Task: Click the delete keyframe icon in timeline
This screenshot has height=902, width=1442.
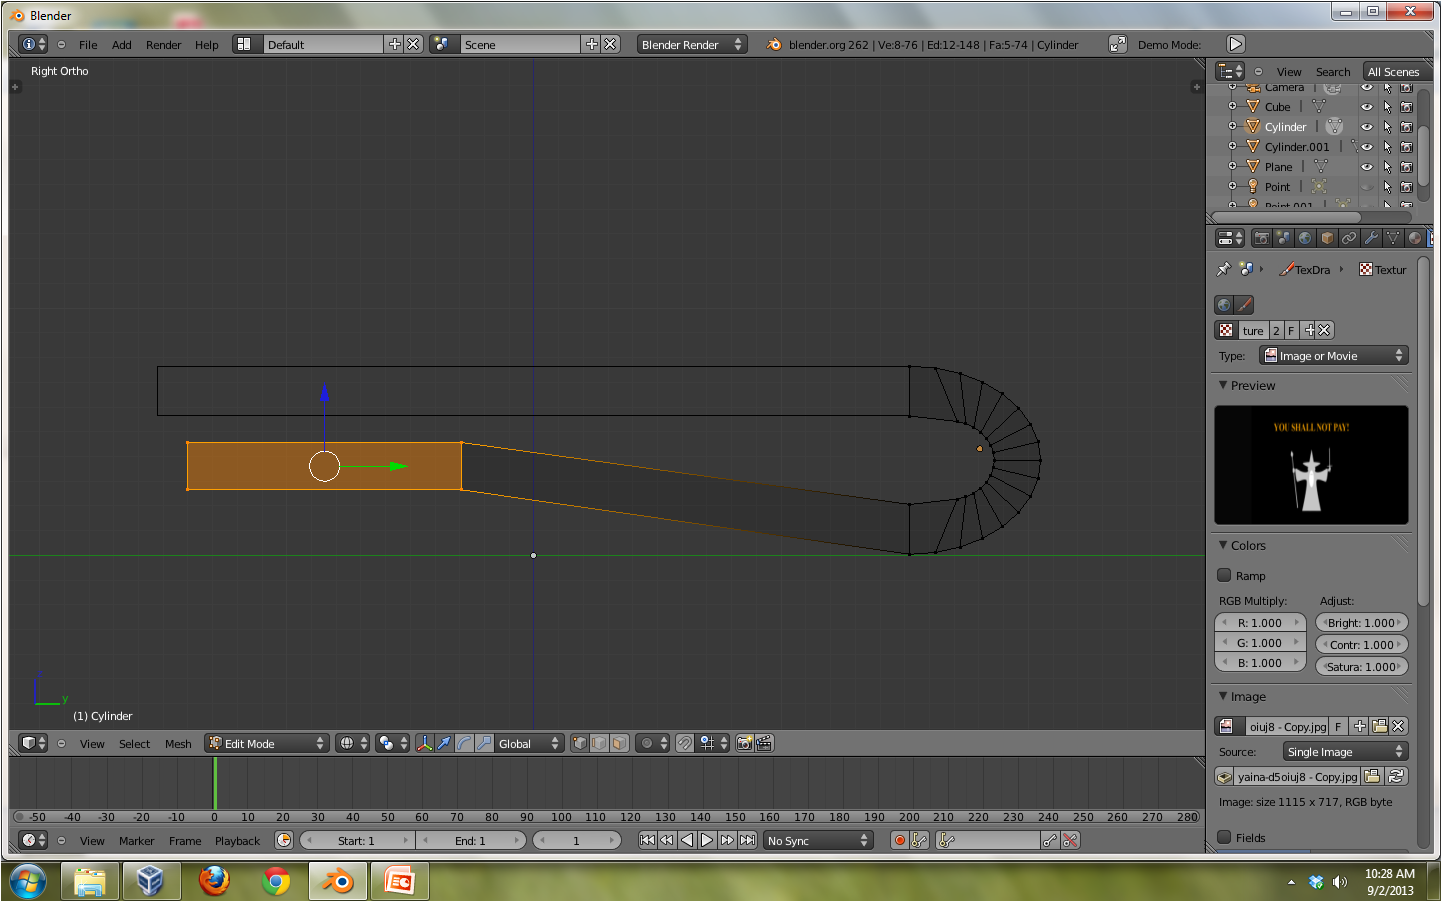Action: click(1071, 840)
